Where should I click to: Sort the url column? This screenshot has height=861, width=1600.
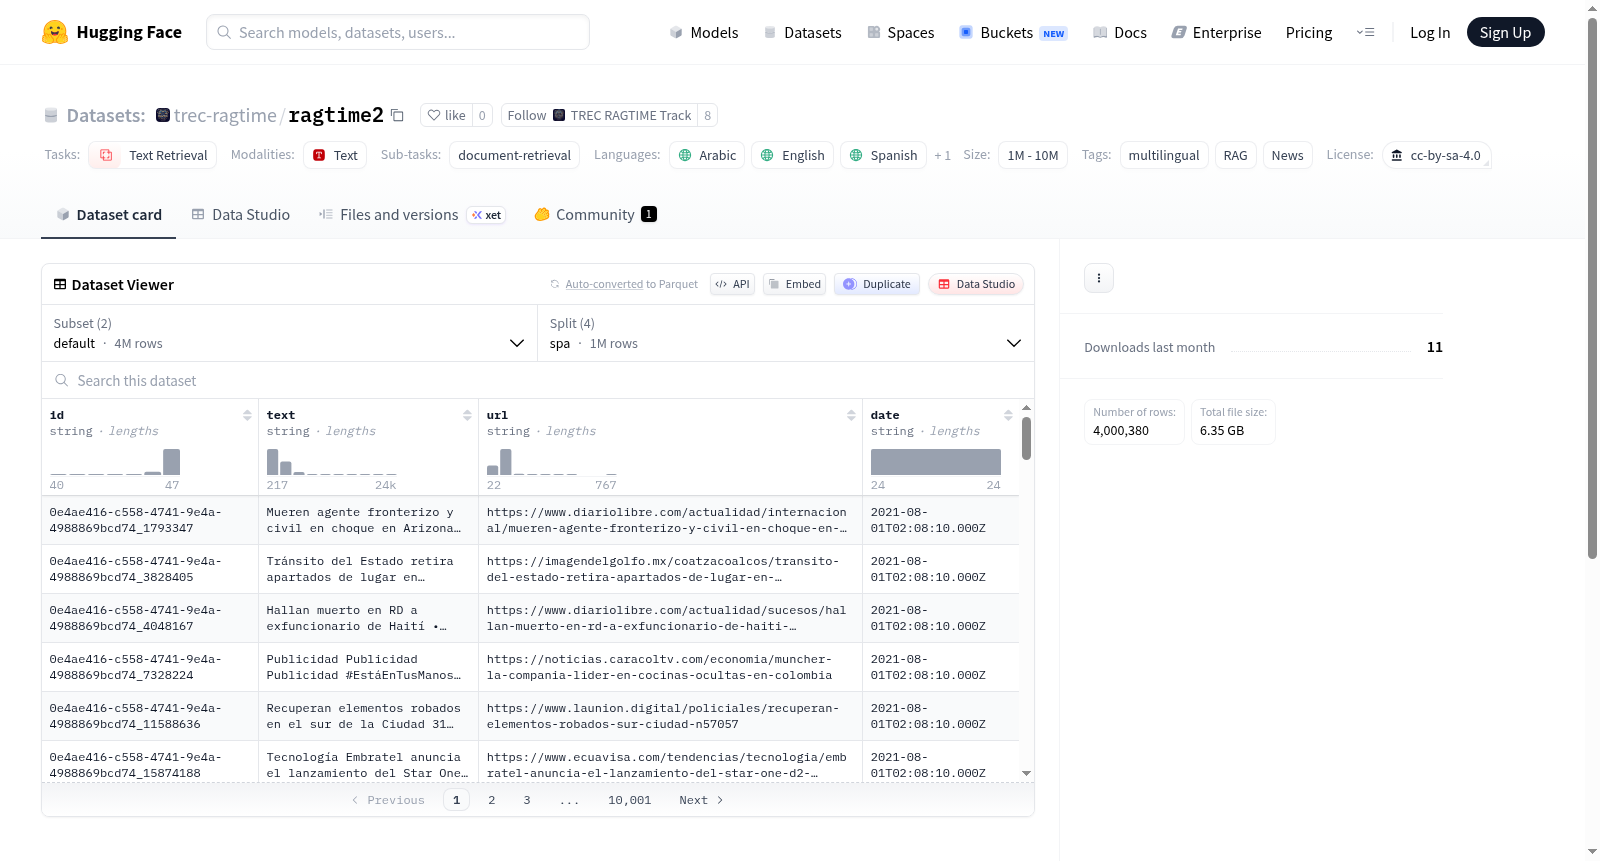click(x=851, y=415)
